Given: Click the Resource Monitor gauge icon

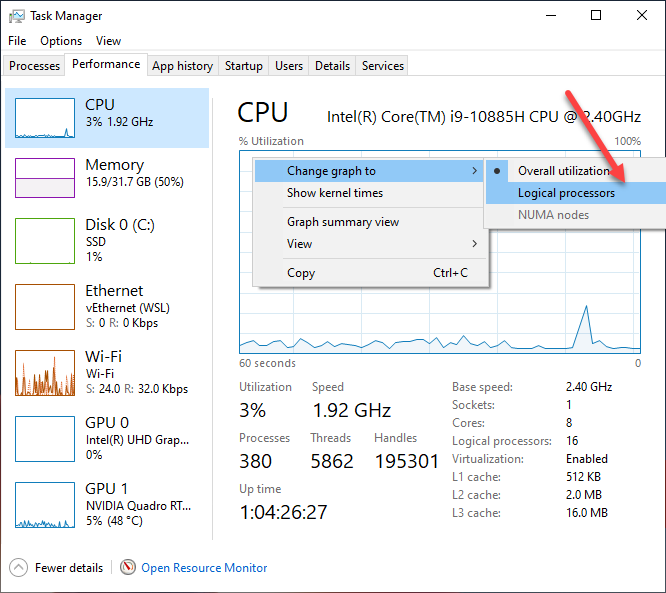Looking at the screenshot, I should pos(128,567).
